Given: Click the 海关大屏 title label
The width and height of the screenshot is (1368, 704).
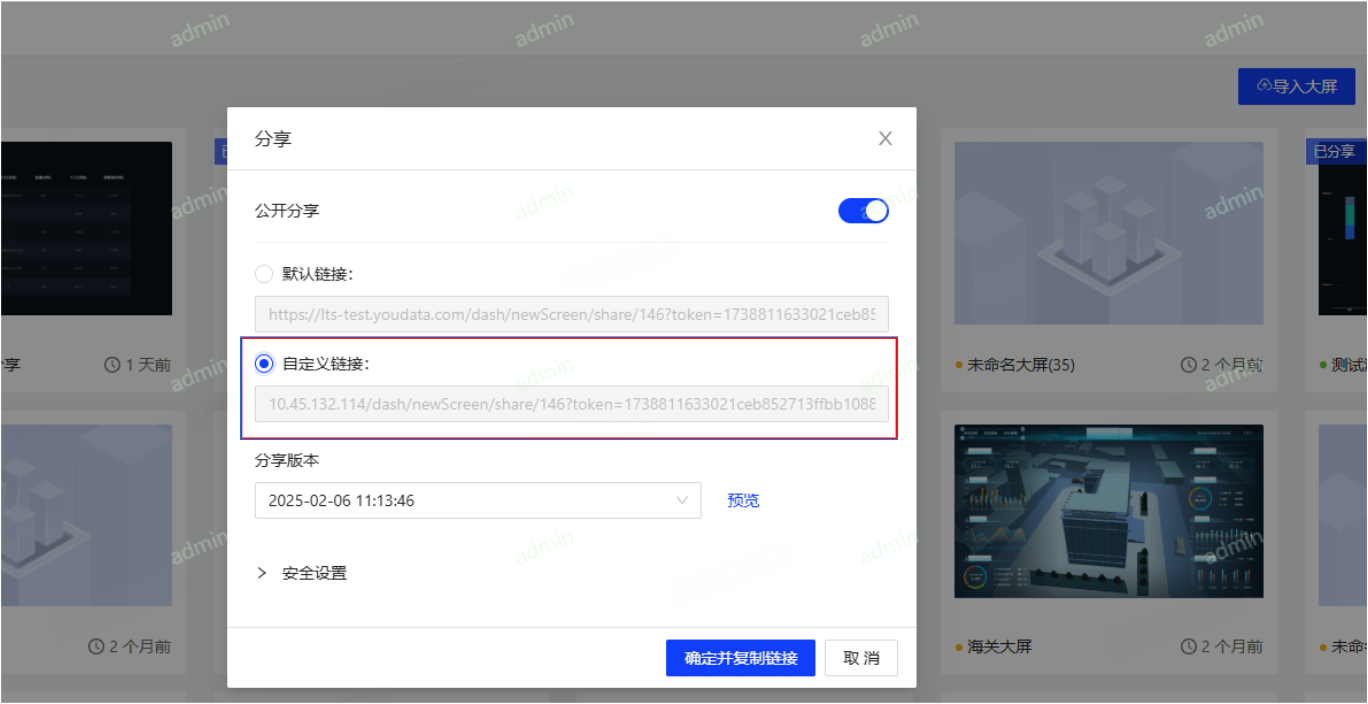Looking at the screenshot, I should (999, 647).
